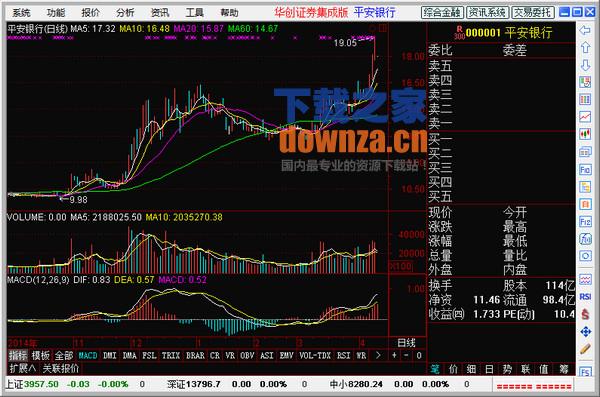Select the 模板 tab
This screenshot has width=600, height=397.
pyautogui.click(x=41, y=356)
